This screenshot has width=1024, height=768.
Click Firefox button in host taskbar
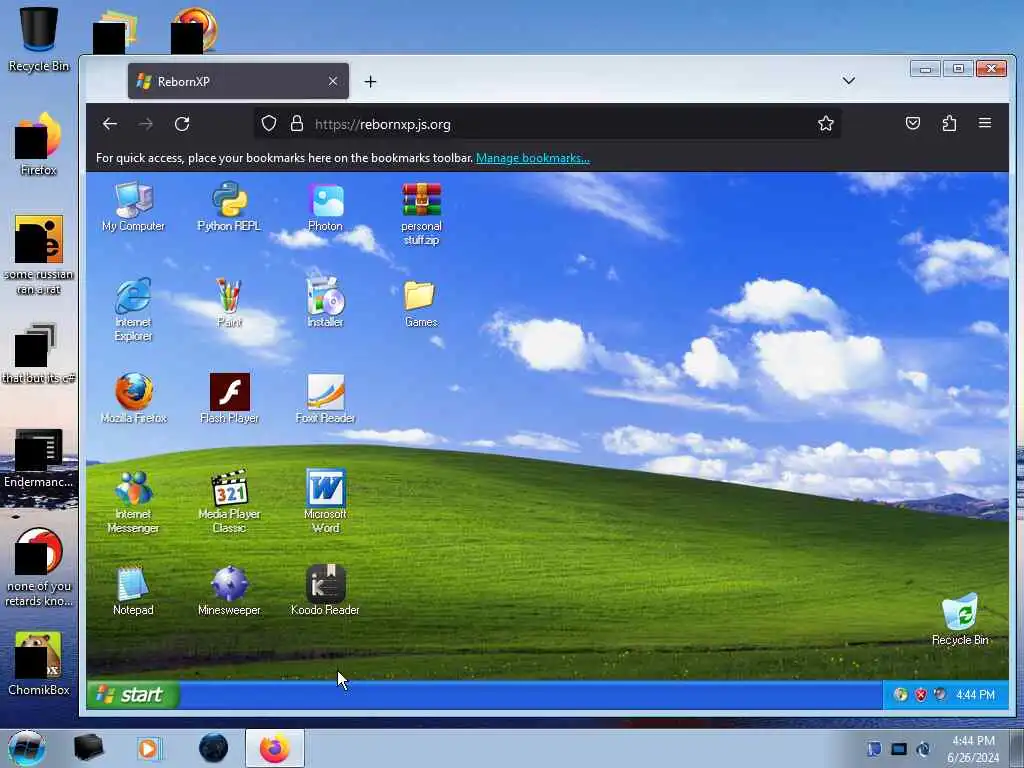[275, 748]
